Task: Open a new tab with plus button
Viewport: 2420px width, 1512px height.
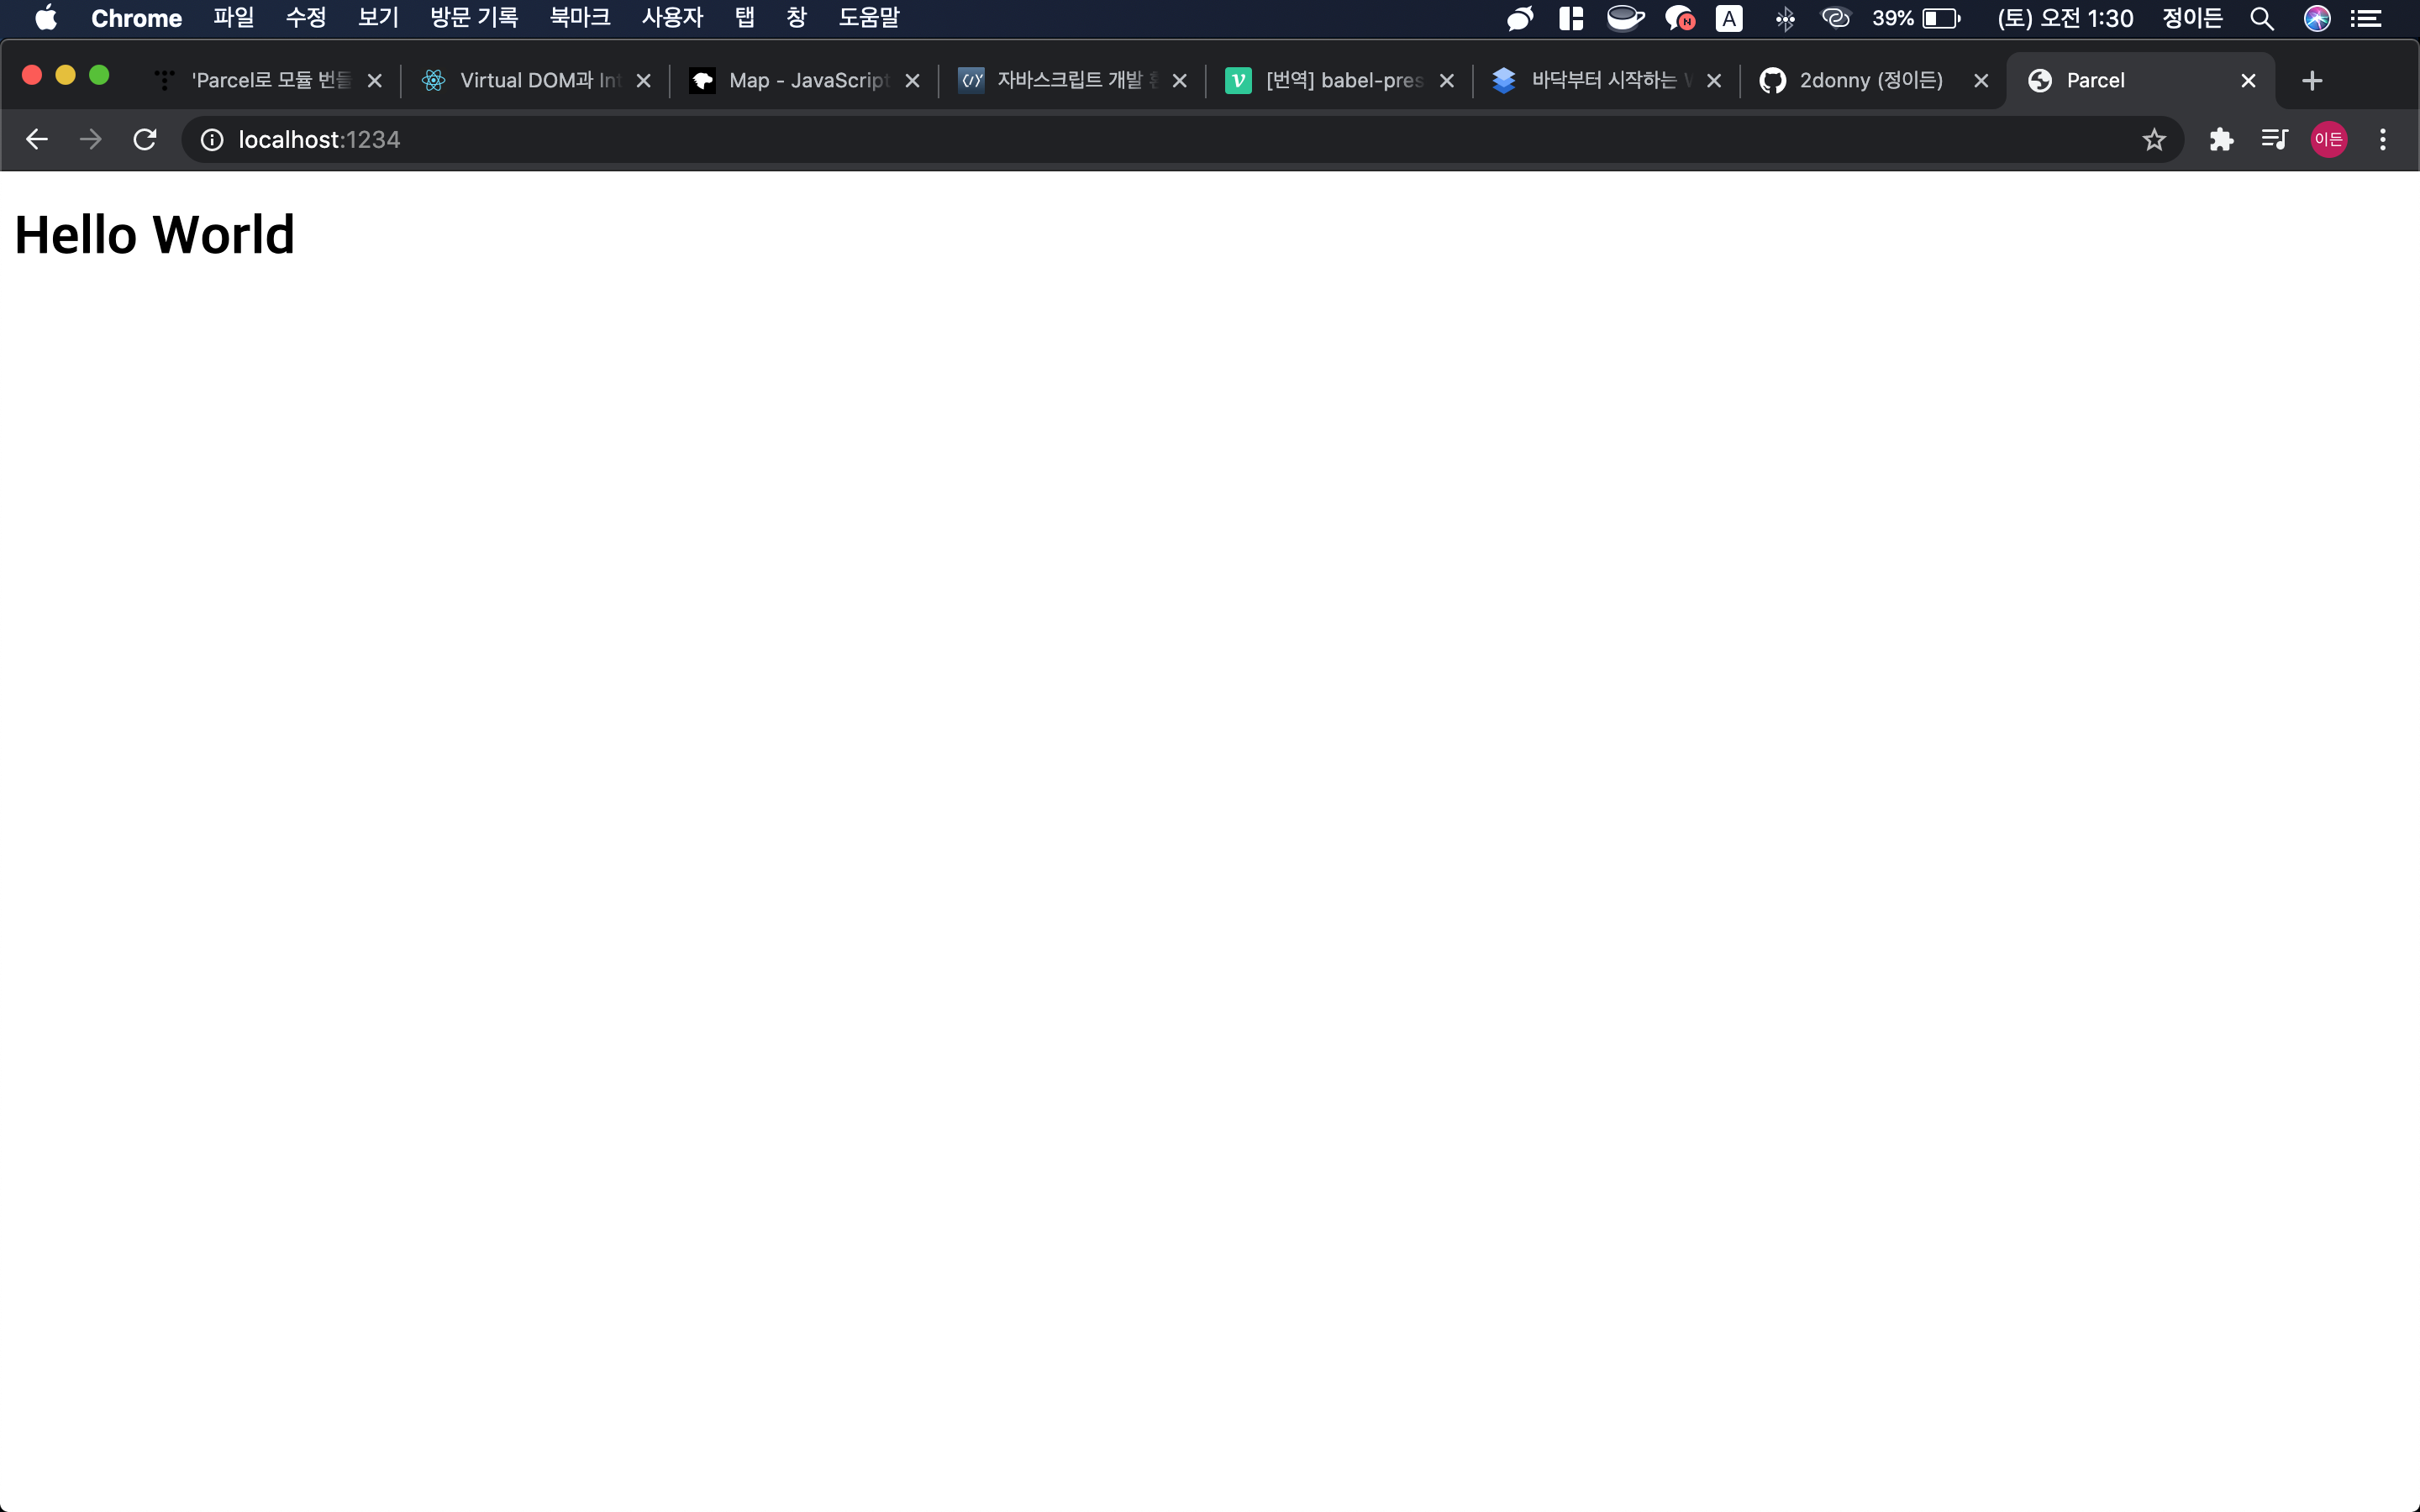Action: pos(2312,81)
